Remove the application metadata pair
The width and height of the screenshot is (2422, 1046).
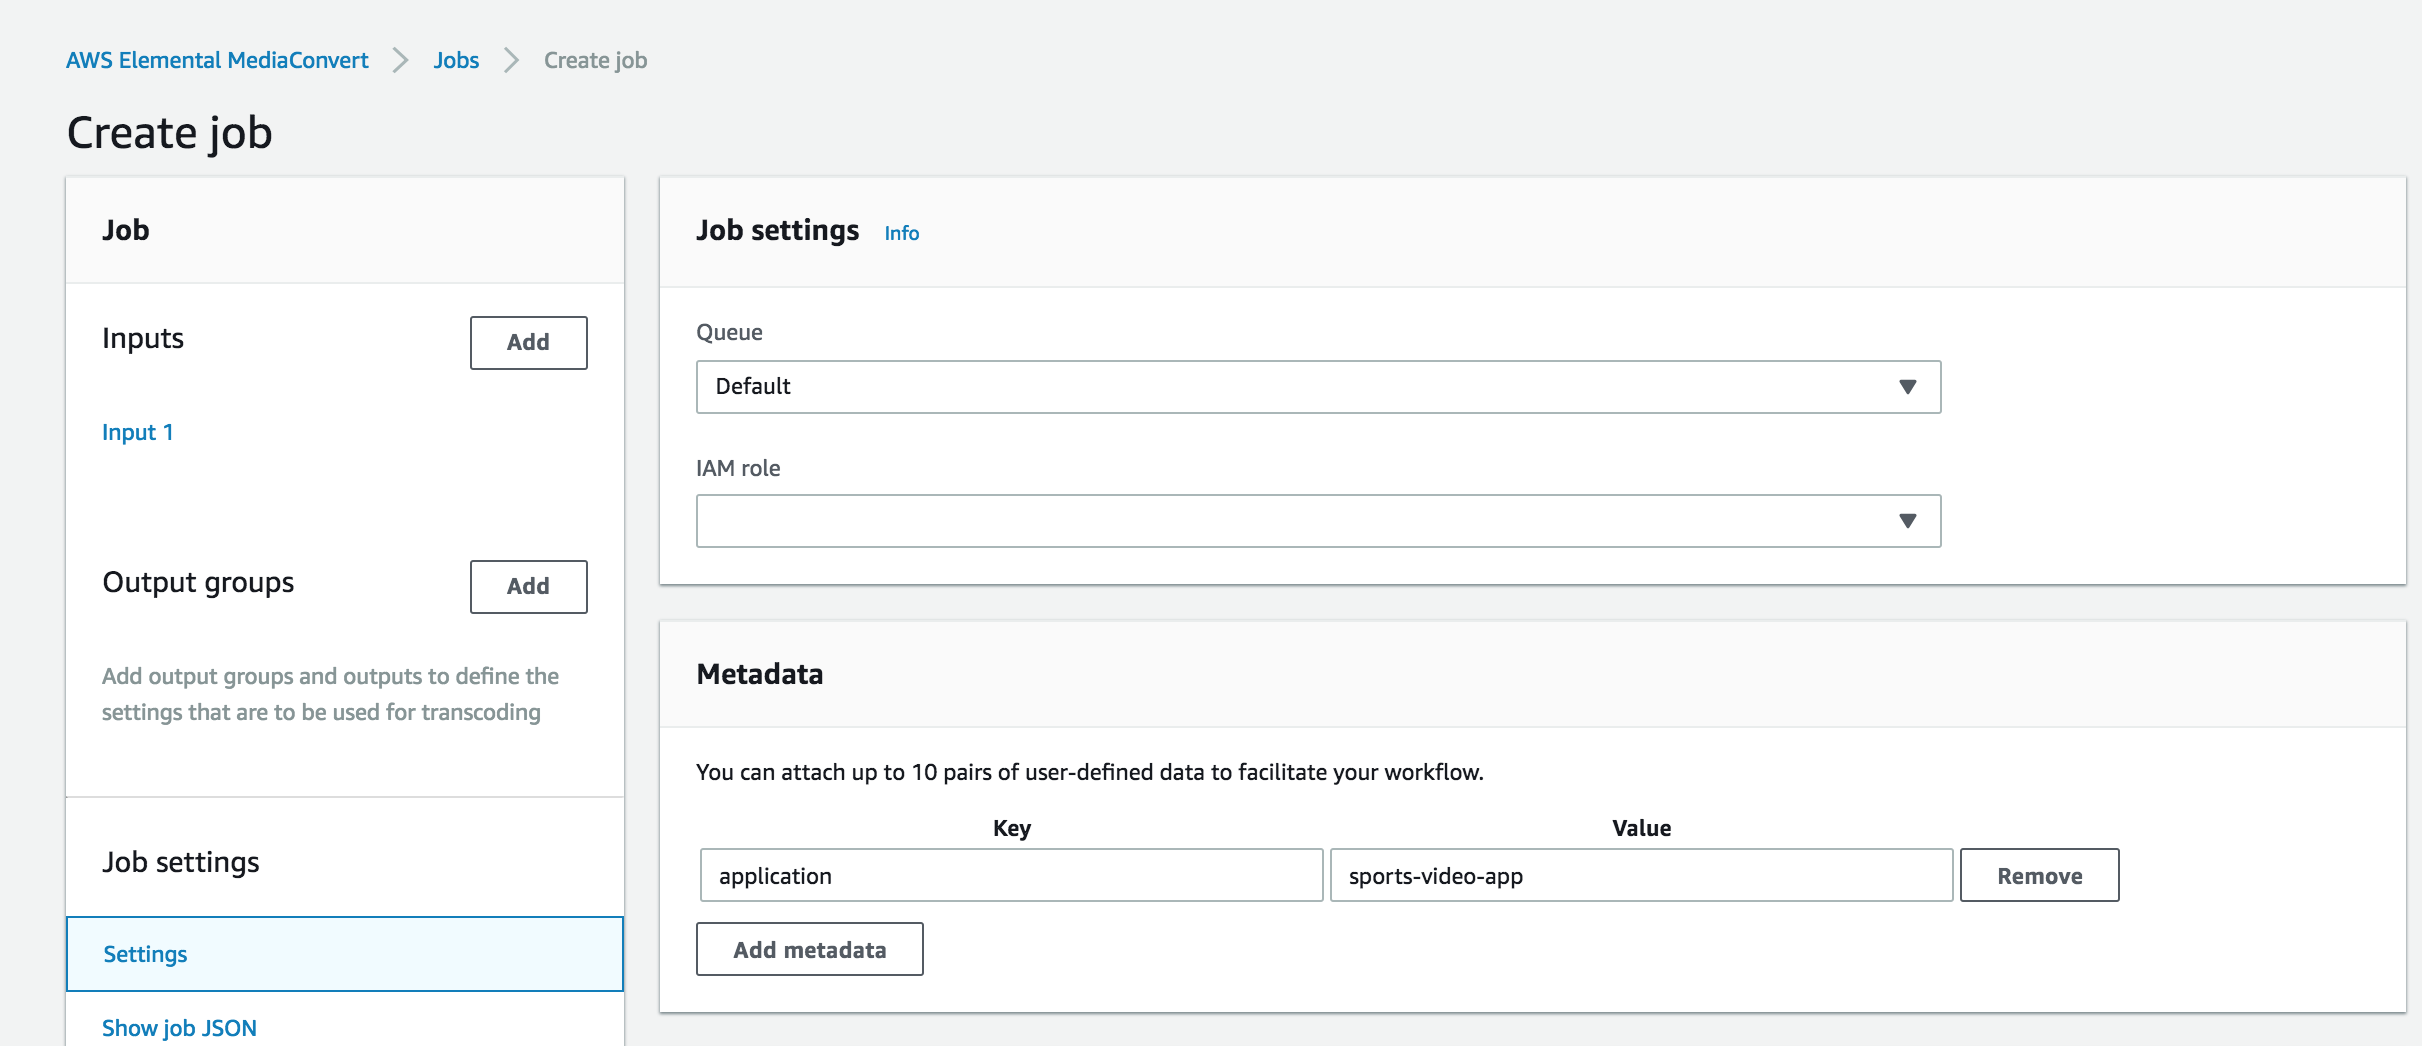(2039, 875)
